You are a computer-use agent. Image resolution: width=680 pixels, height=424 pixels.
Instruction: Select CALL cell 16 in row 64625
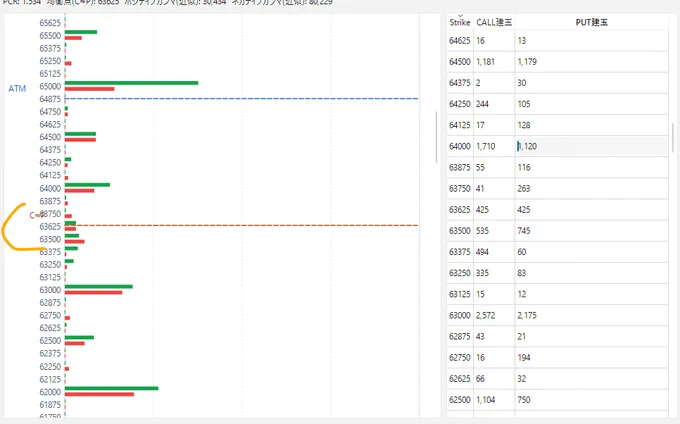click(480, 41)
